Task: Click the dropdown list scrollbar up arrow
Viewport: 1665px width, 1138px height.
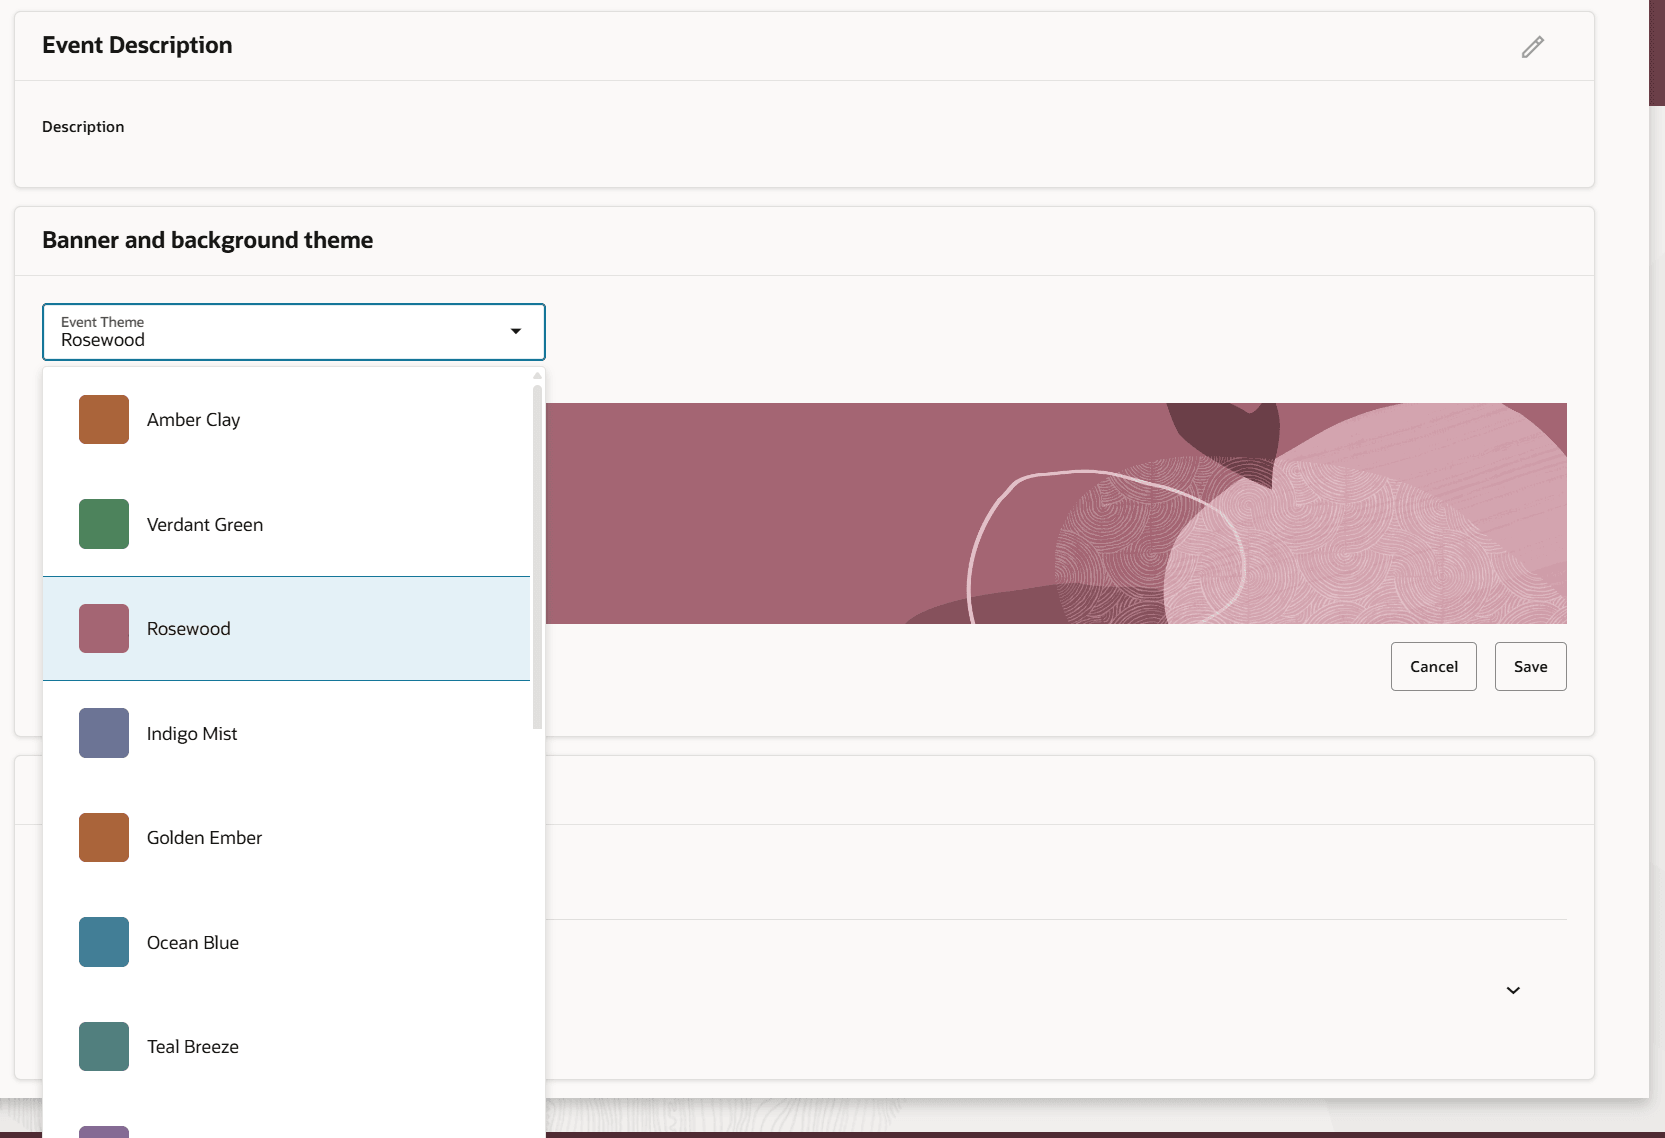Action: [x=538, y=376]
